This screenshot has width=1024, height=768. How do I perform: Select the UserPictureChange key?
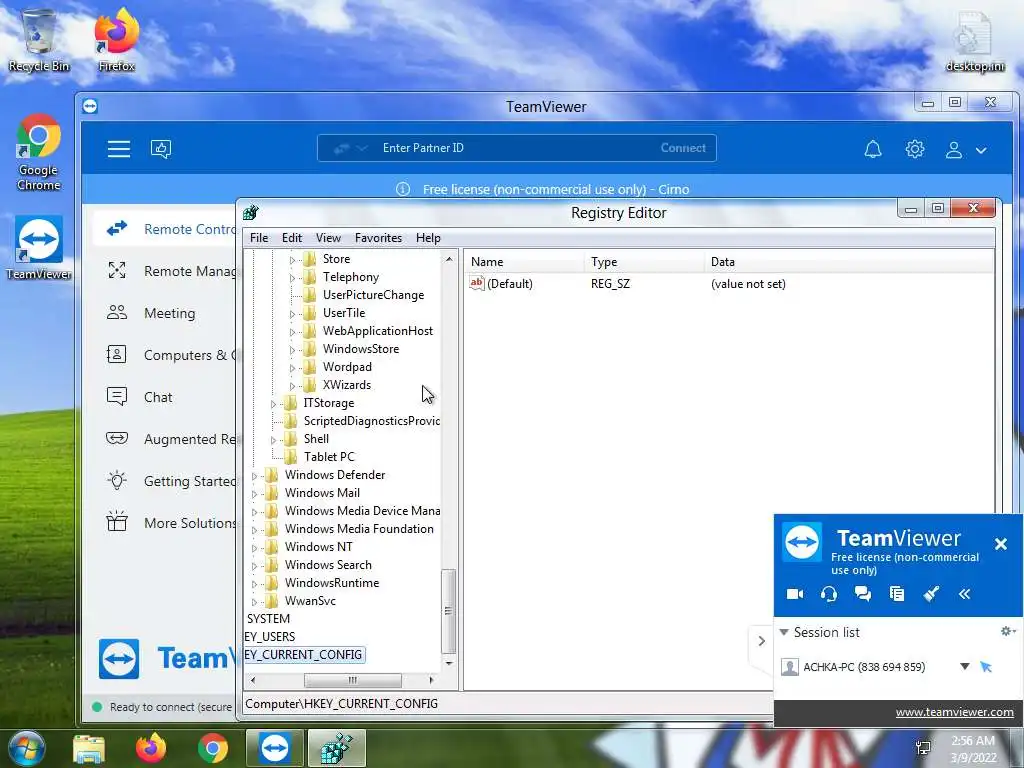click(373, 295)
